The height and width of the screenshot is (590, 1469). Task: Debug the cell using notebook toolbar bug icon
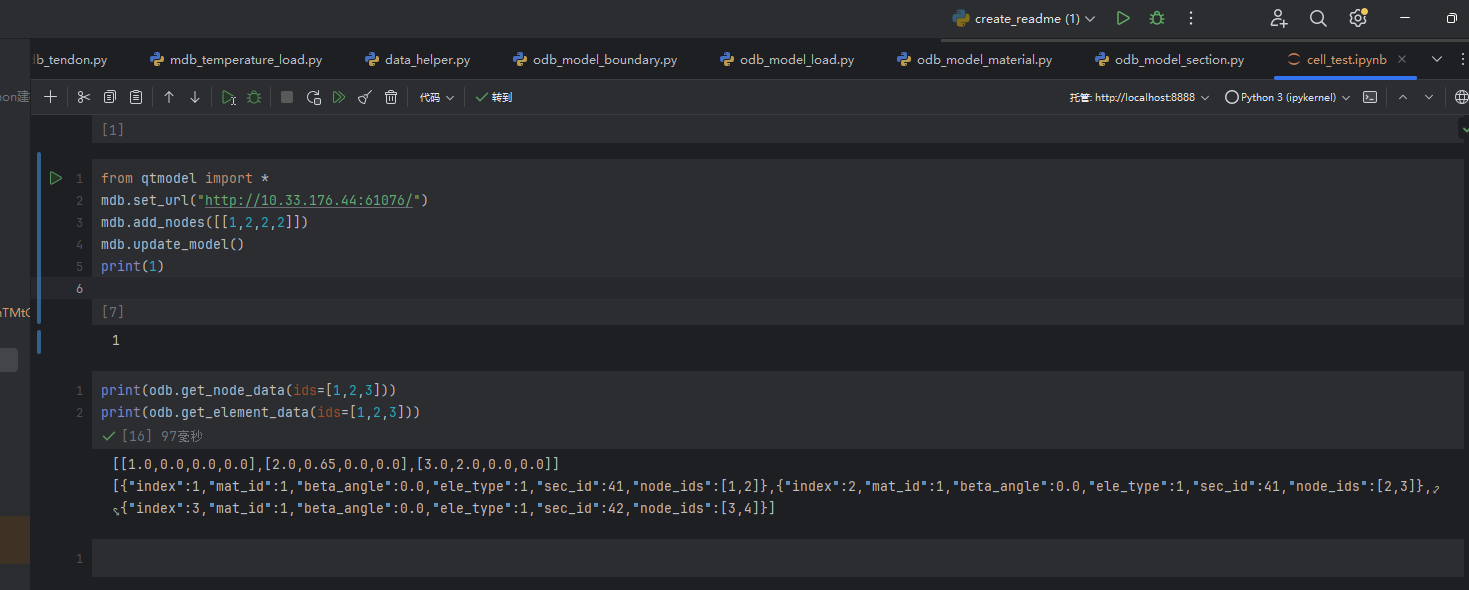[x=254, y=97]
